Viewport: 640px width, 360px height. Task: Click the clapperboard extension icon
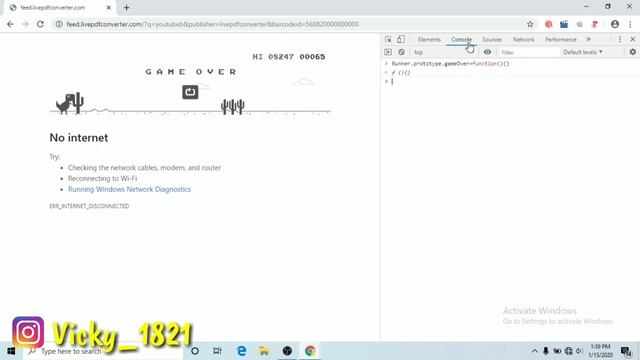[x=564, y=24]
